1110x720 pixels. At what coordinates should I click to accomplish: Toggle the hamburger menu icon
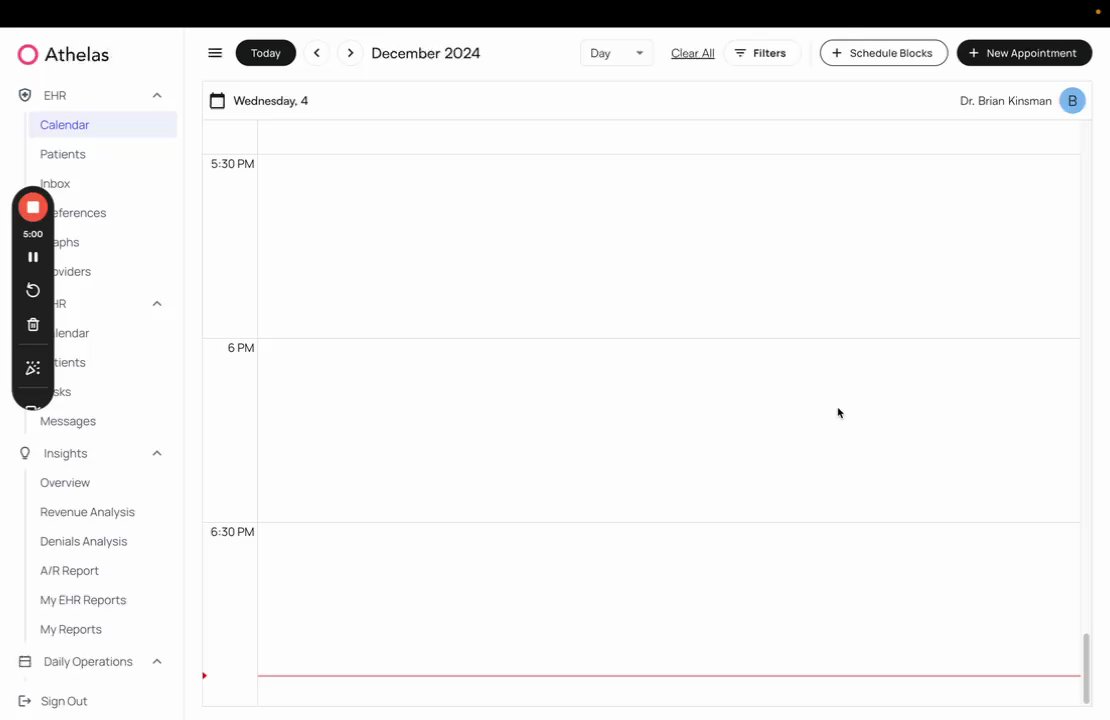tap(215, 53)
